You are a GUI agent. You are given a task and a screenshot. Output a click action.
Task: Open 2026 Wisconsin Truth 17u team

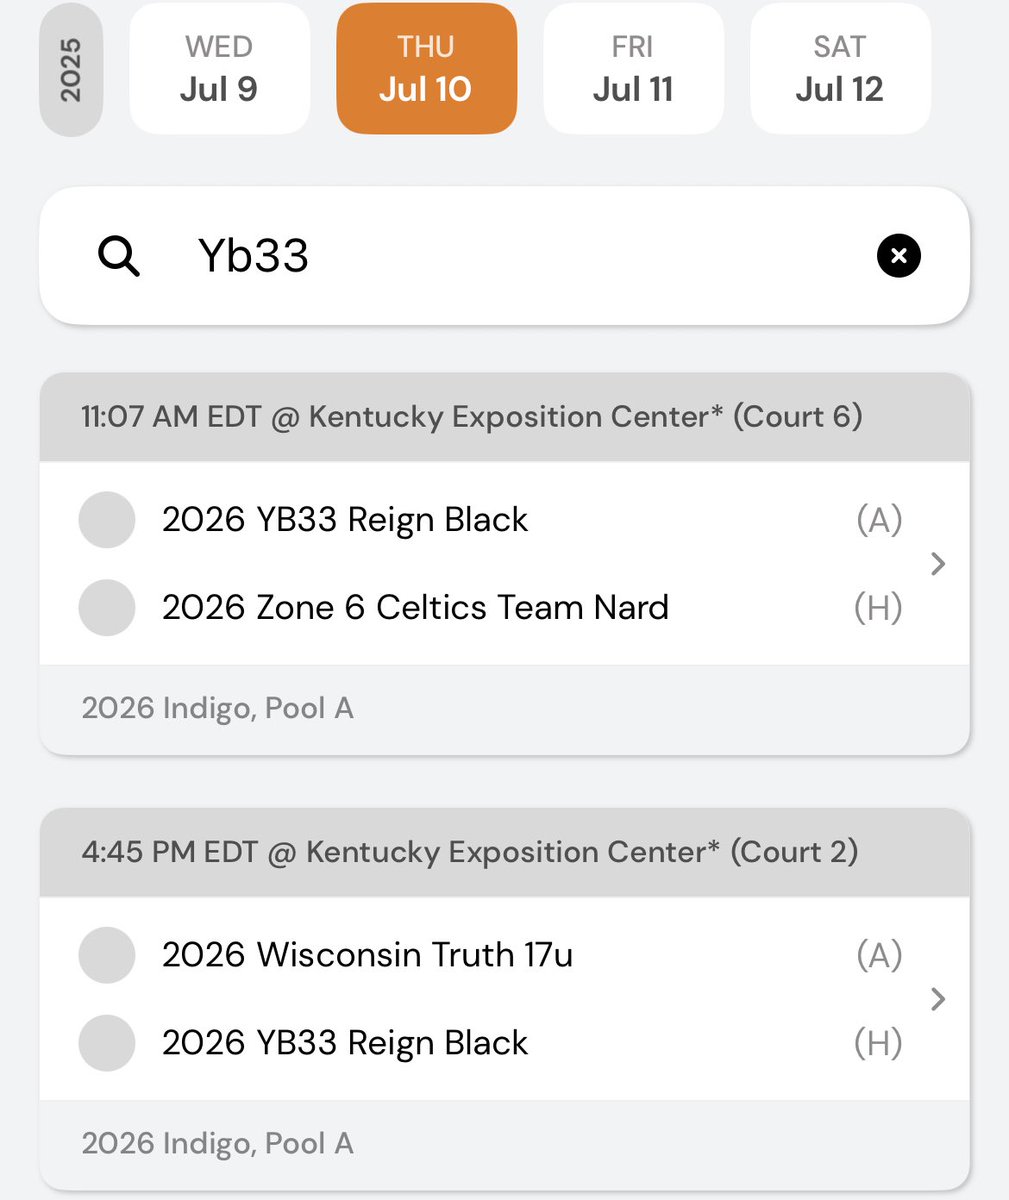[x=367, y=955]
